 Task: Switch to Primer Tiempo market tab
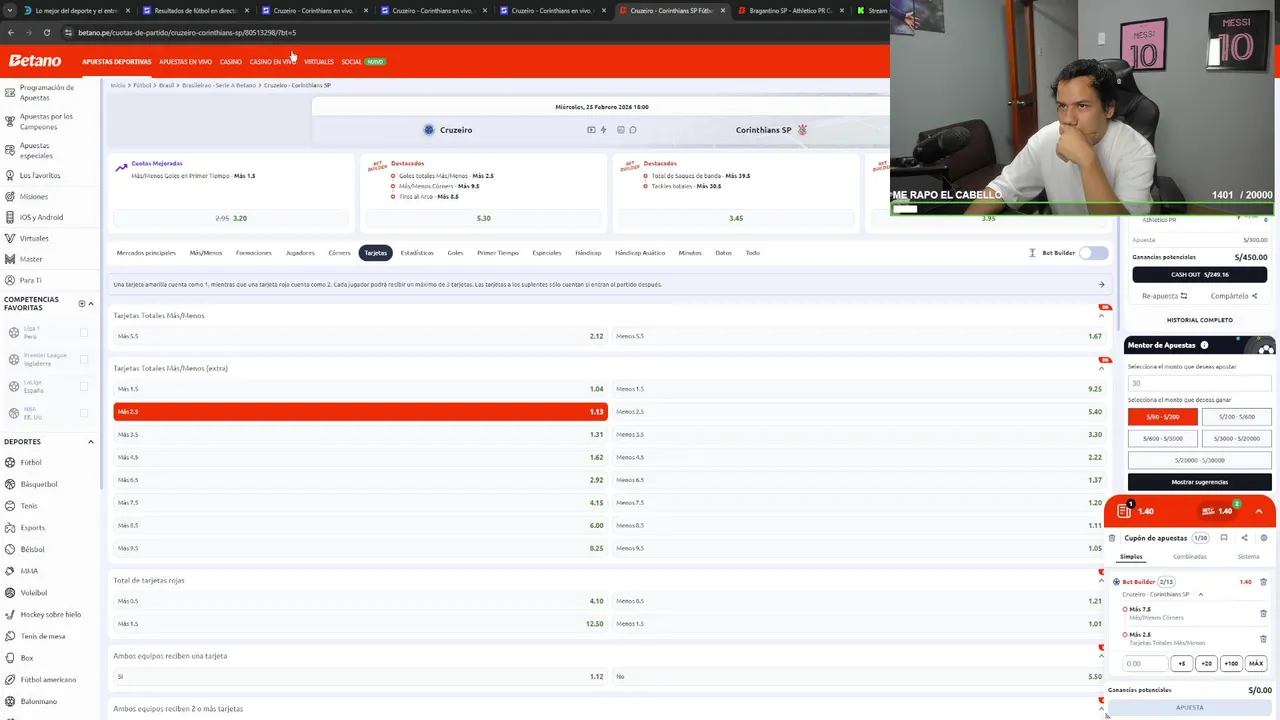[x=497, y=253]
